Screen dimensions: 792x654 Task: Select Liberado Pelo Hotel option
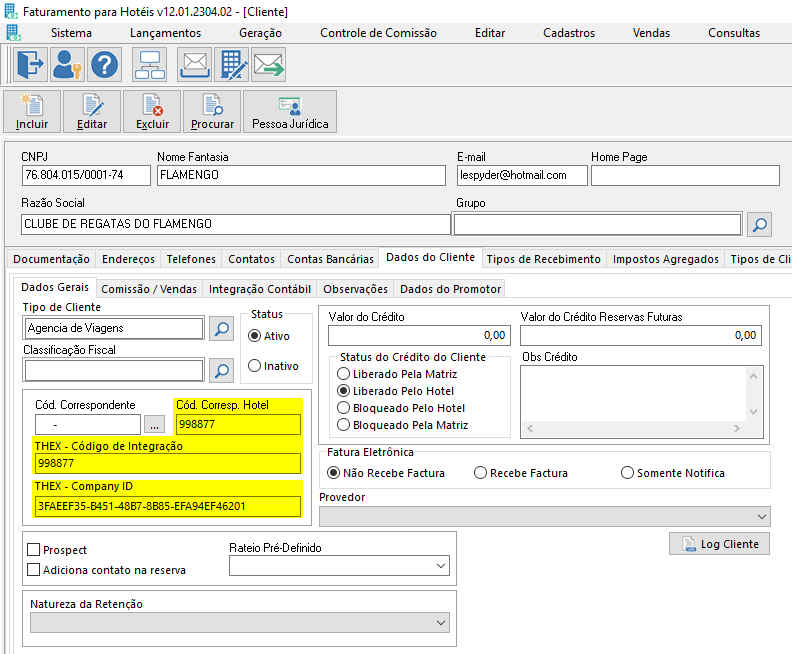coord(343,391)
